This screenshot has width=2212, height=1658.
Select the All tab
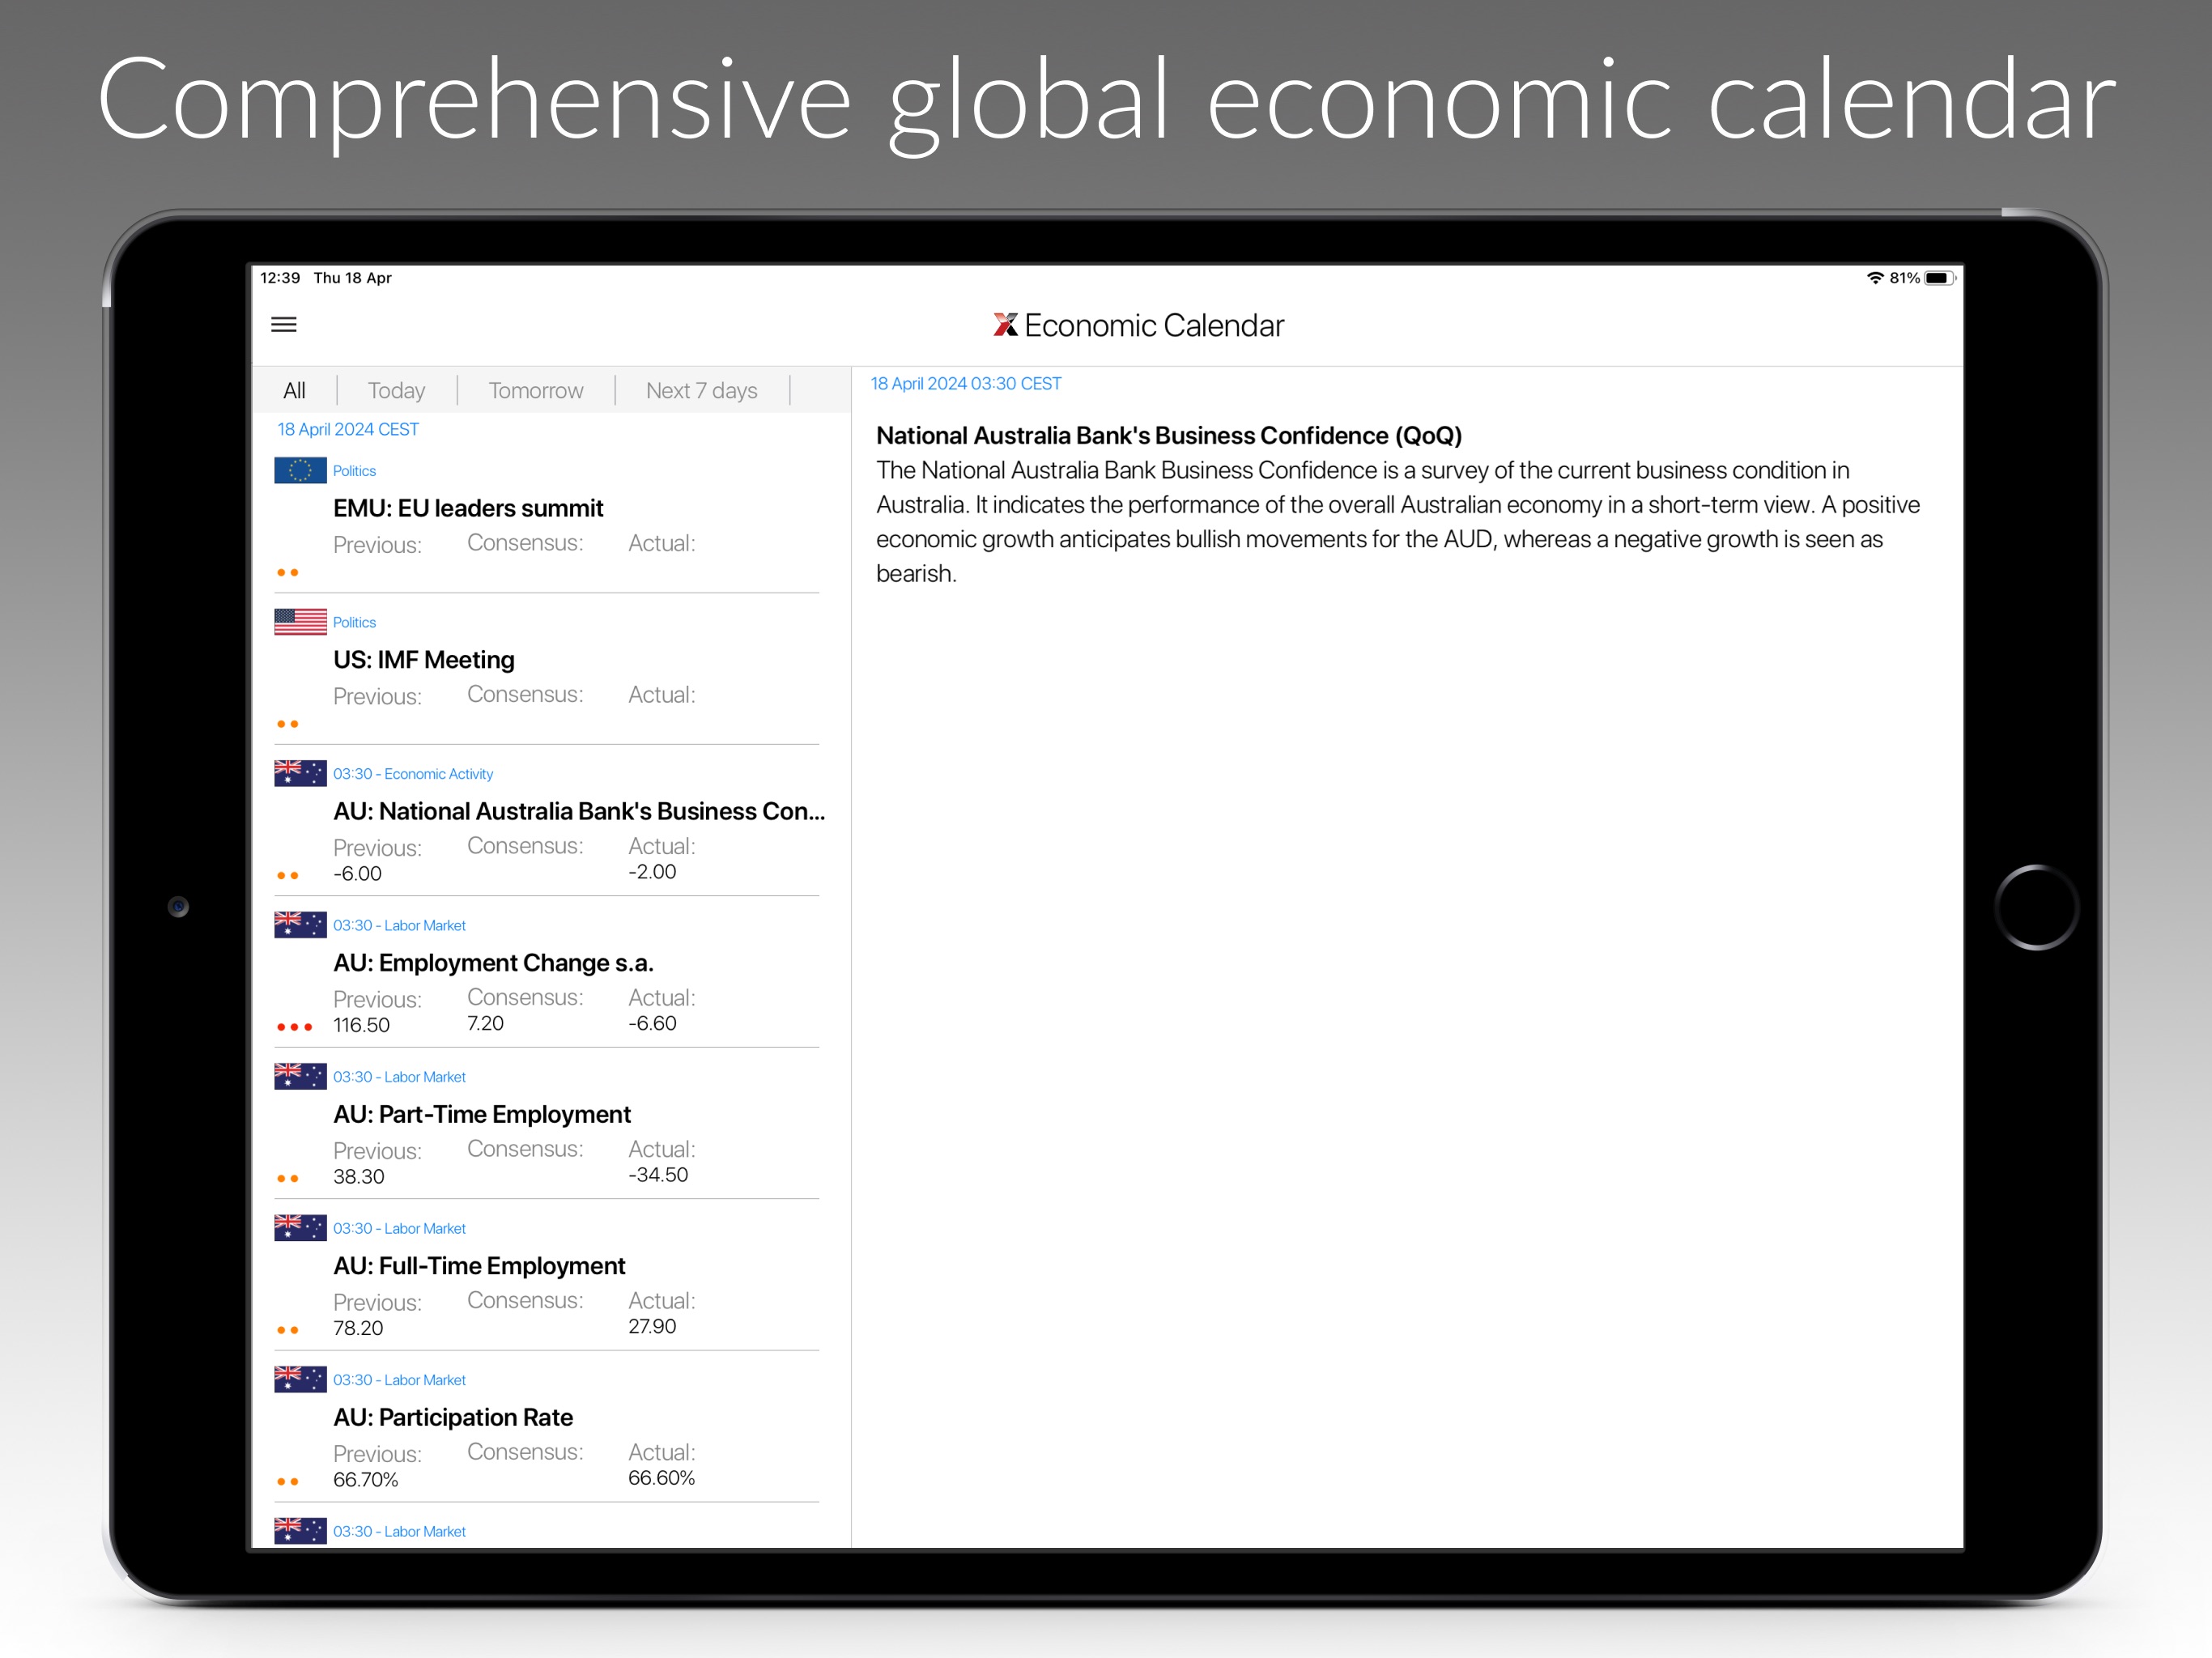[x=294, y=391]
